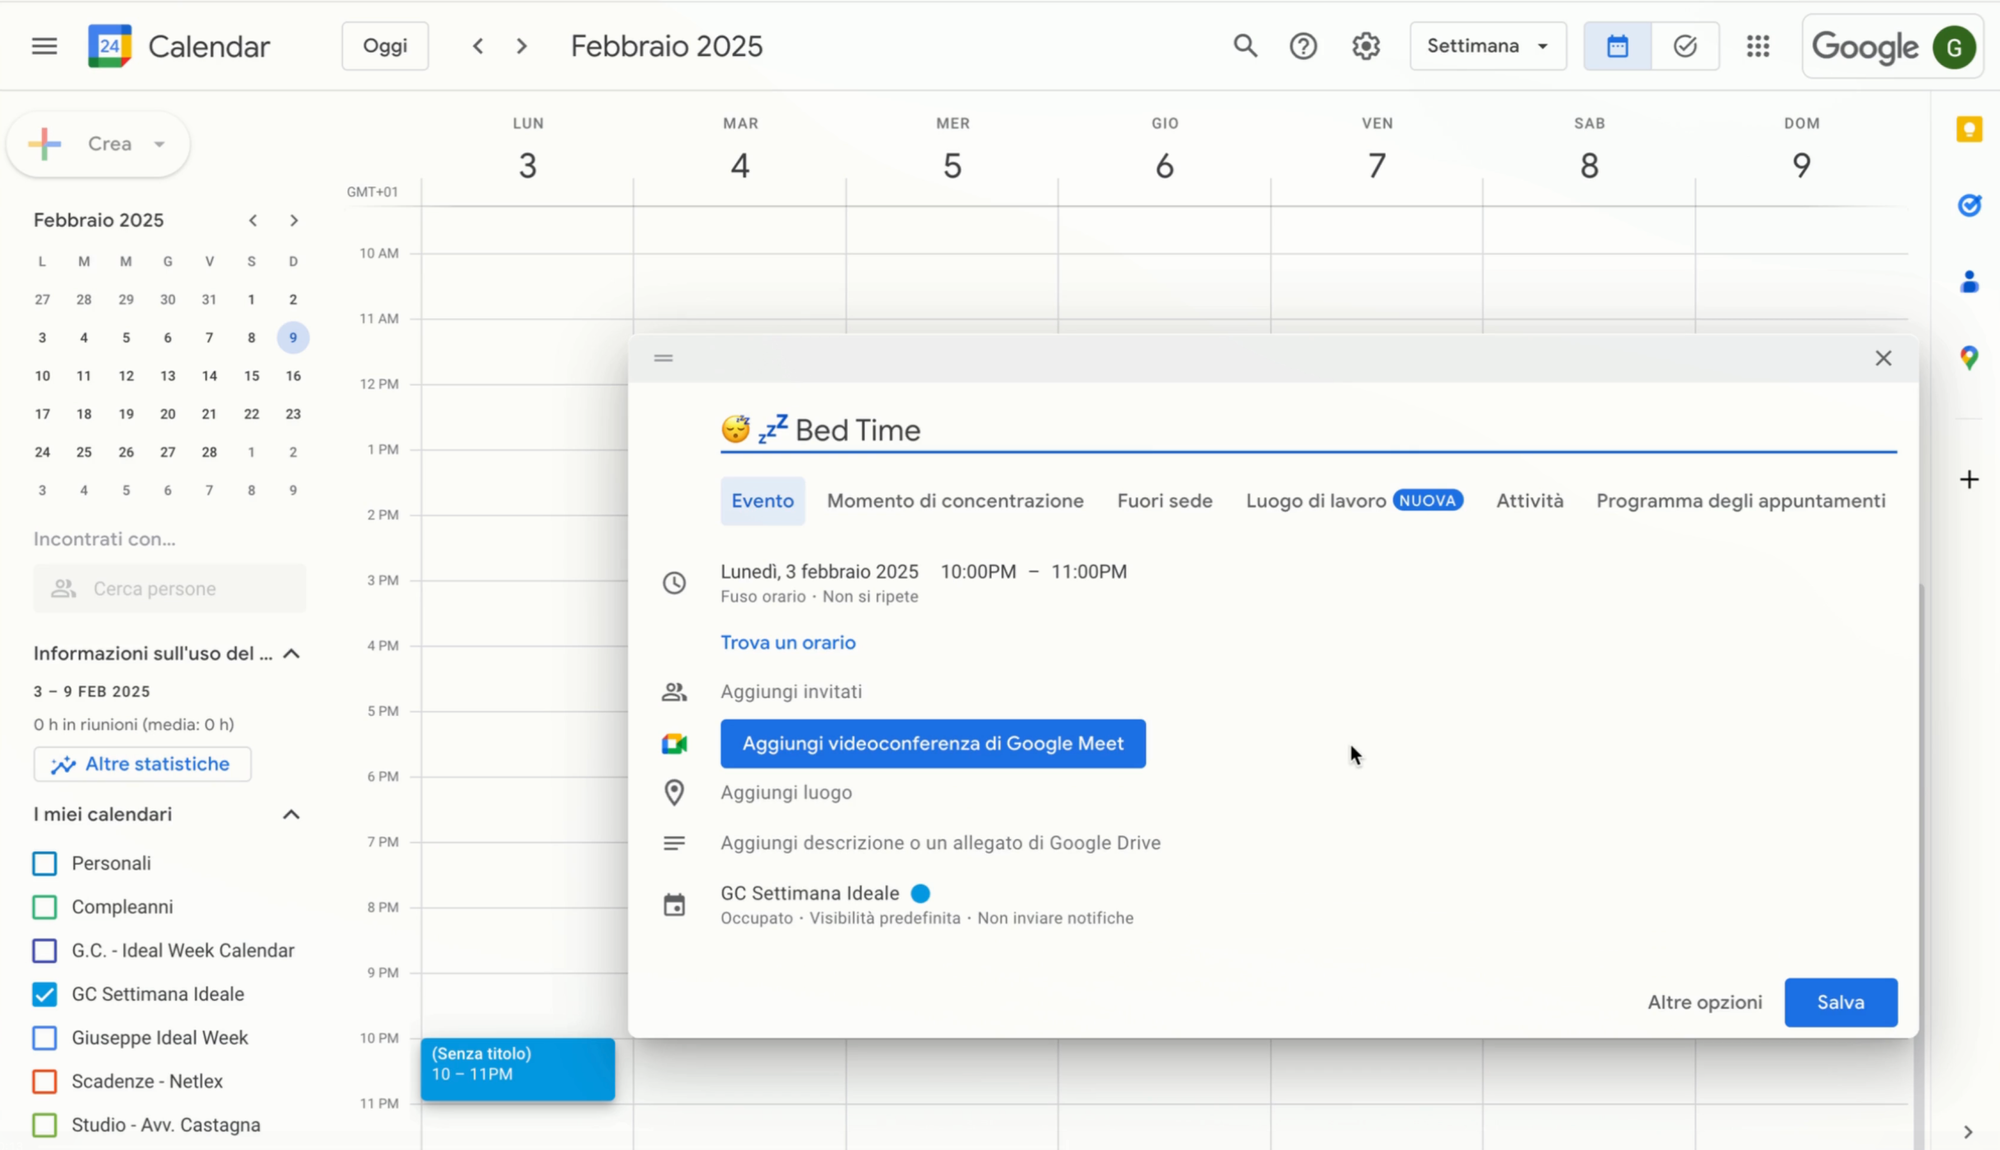Click the blue calendar color dot
The height and width of the screenshot is (1150, 2000).
click(920, 894)
